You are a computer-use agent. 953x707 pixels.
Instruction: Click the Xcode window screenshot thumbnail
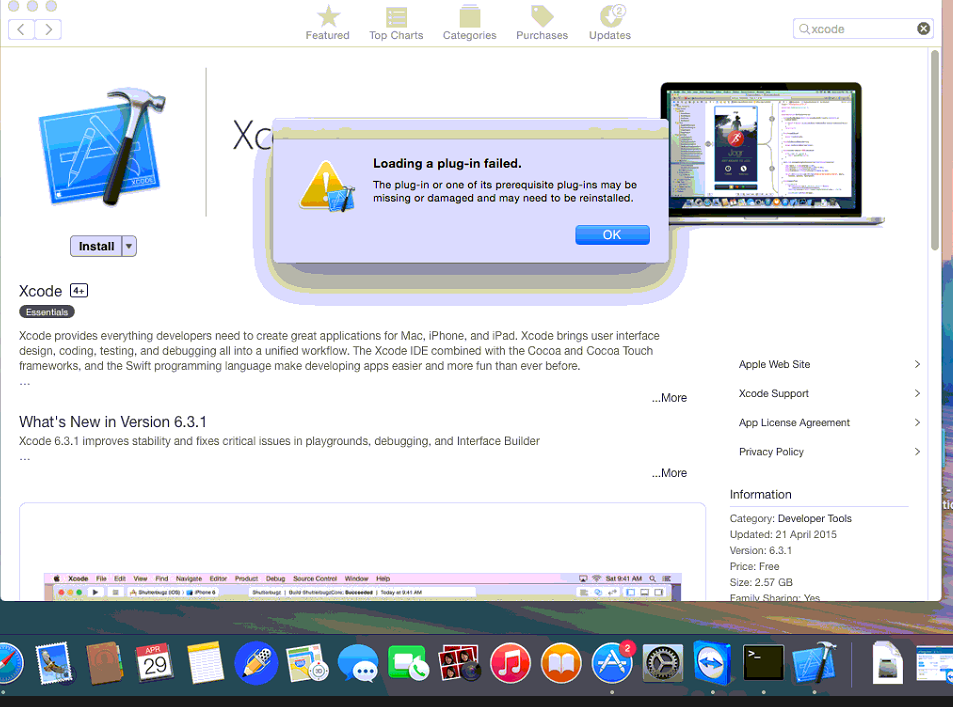point(362,587)
